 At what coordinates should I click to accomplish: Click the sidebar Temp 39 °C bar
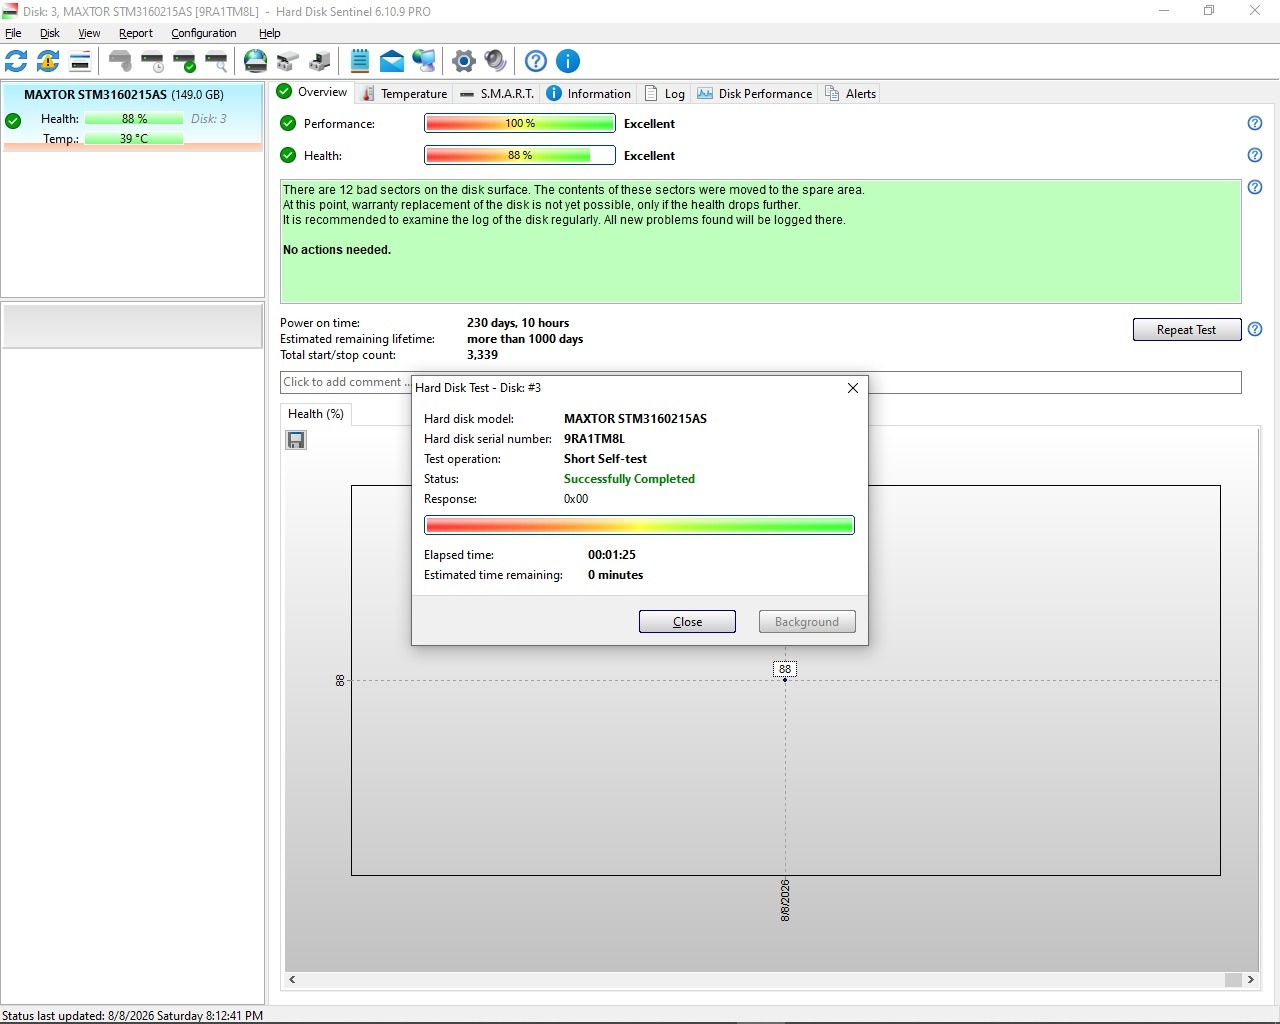click(x=134, y=139)
